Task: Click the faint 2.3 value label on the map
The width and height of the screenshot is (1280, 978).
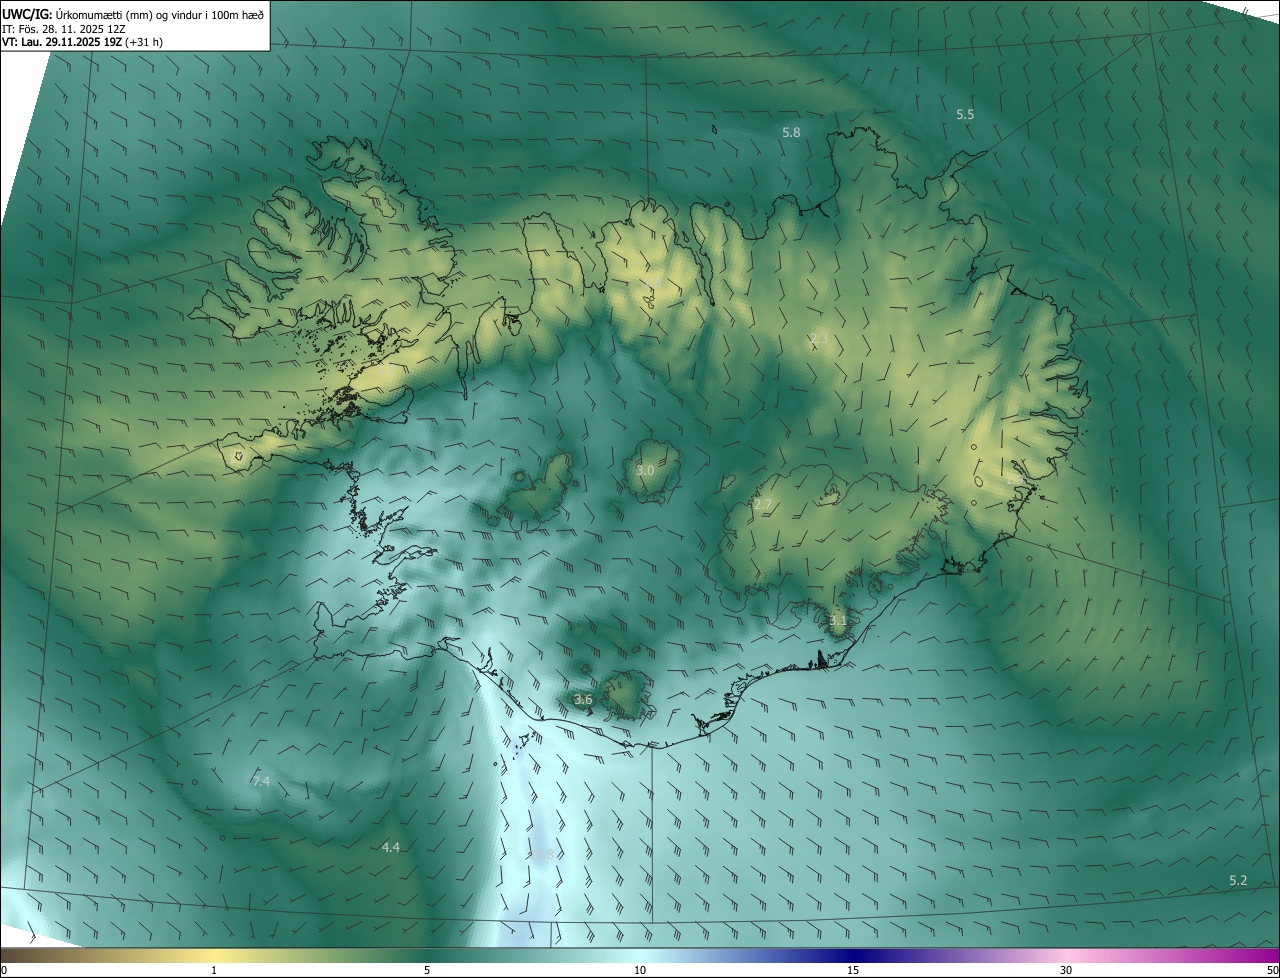Action: [x=819, y=339]
